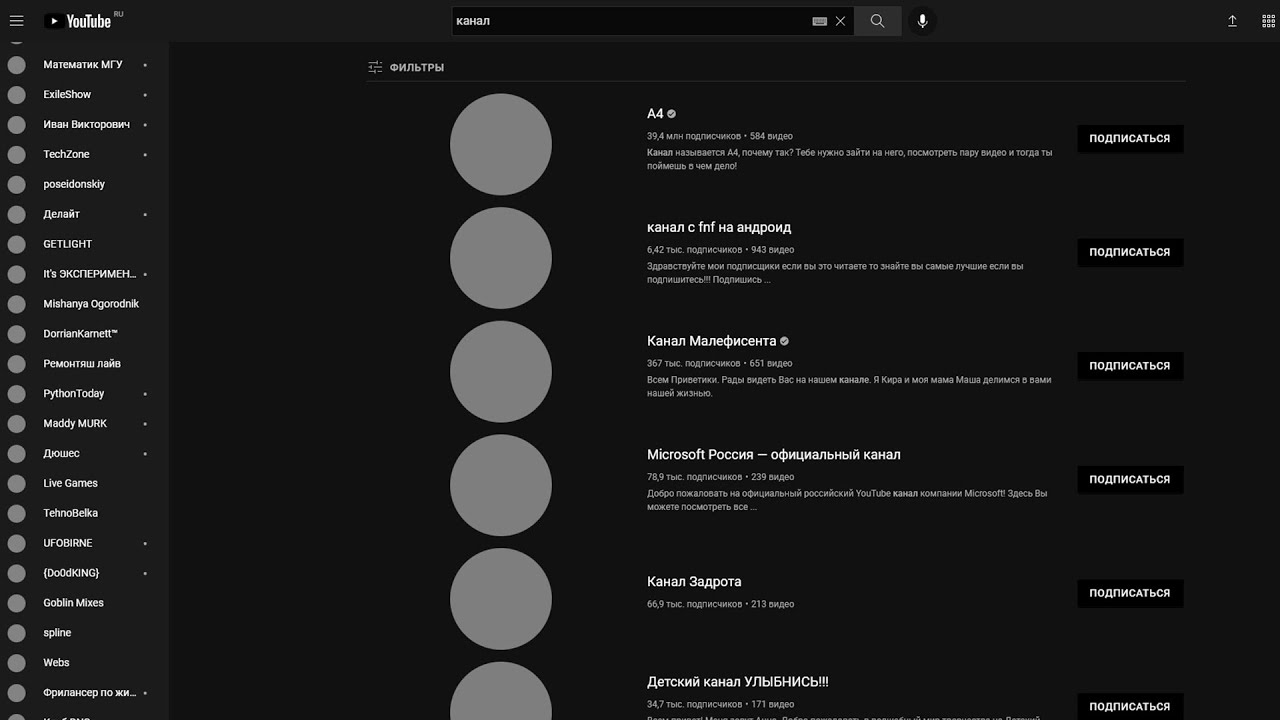Click the GETLIGHT channel avatar icon

pos(16,244)
